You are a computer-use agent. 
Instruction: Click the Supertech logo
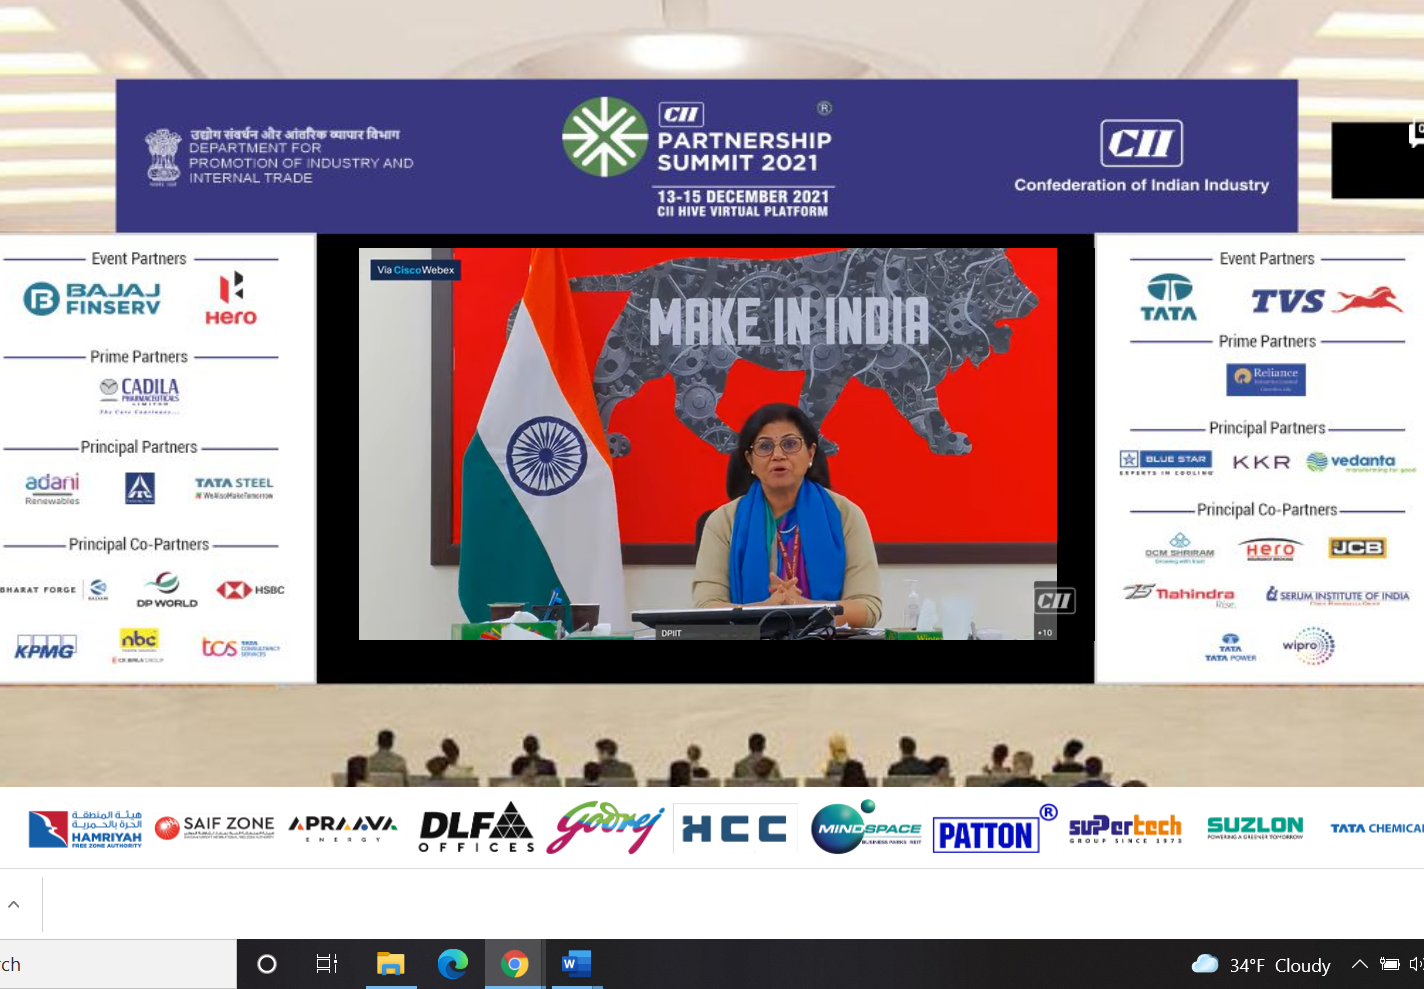(x=1125, y=829)
